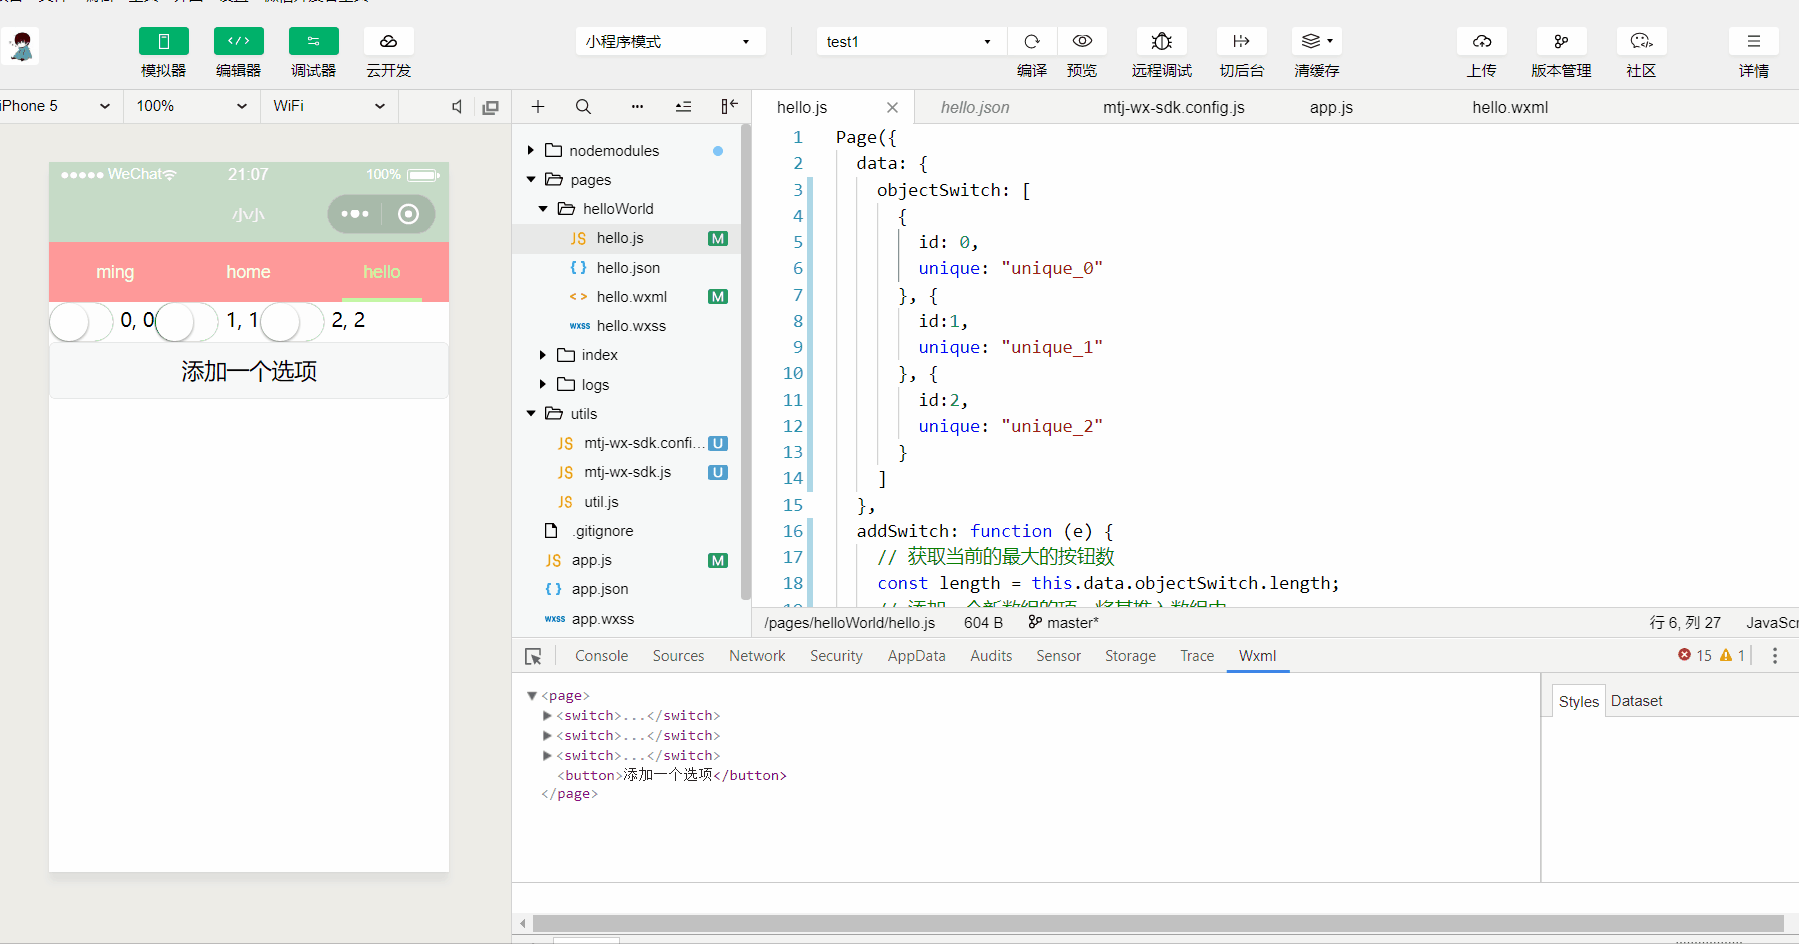Open the WiFi network dropdown
Screen dimensions: 1799x944
coord(328,106)
